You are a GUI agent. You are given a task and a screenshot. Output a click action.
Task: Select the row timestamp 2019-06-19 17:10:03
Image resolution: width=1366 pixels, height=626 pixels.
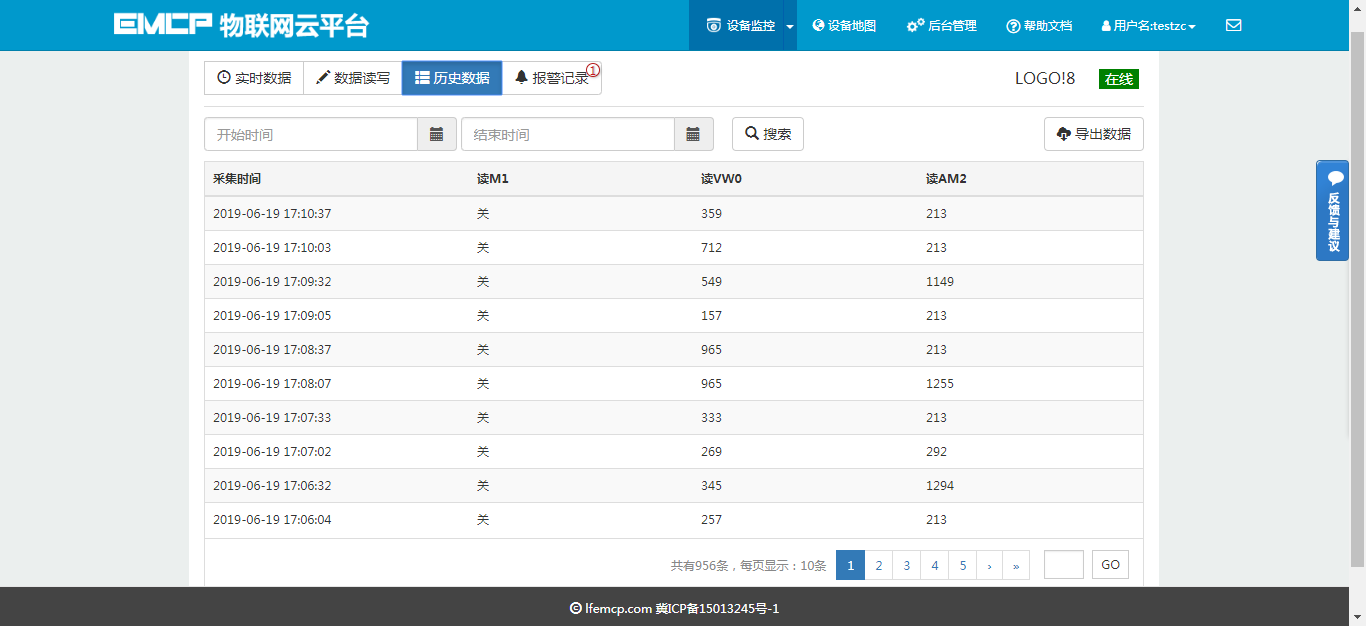[272, 248]
